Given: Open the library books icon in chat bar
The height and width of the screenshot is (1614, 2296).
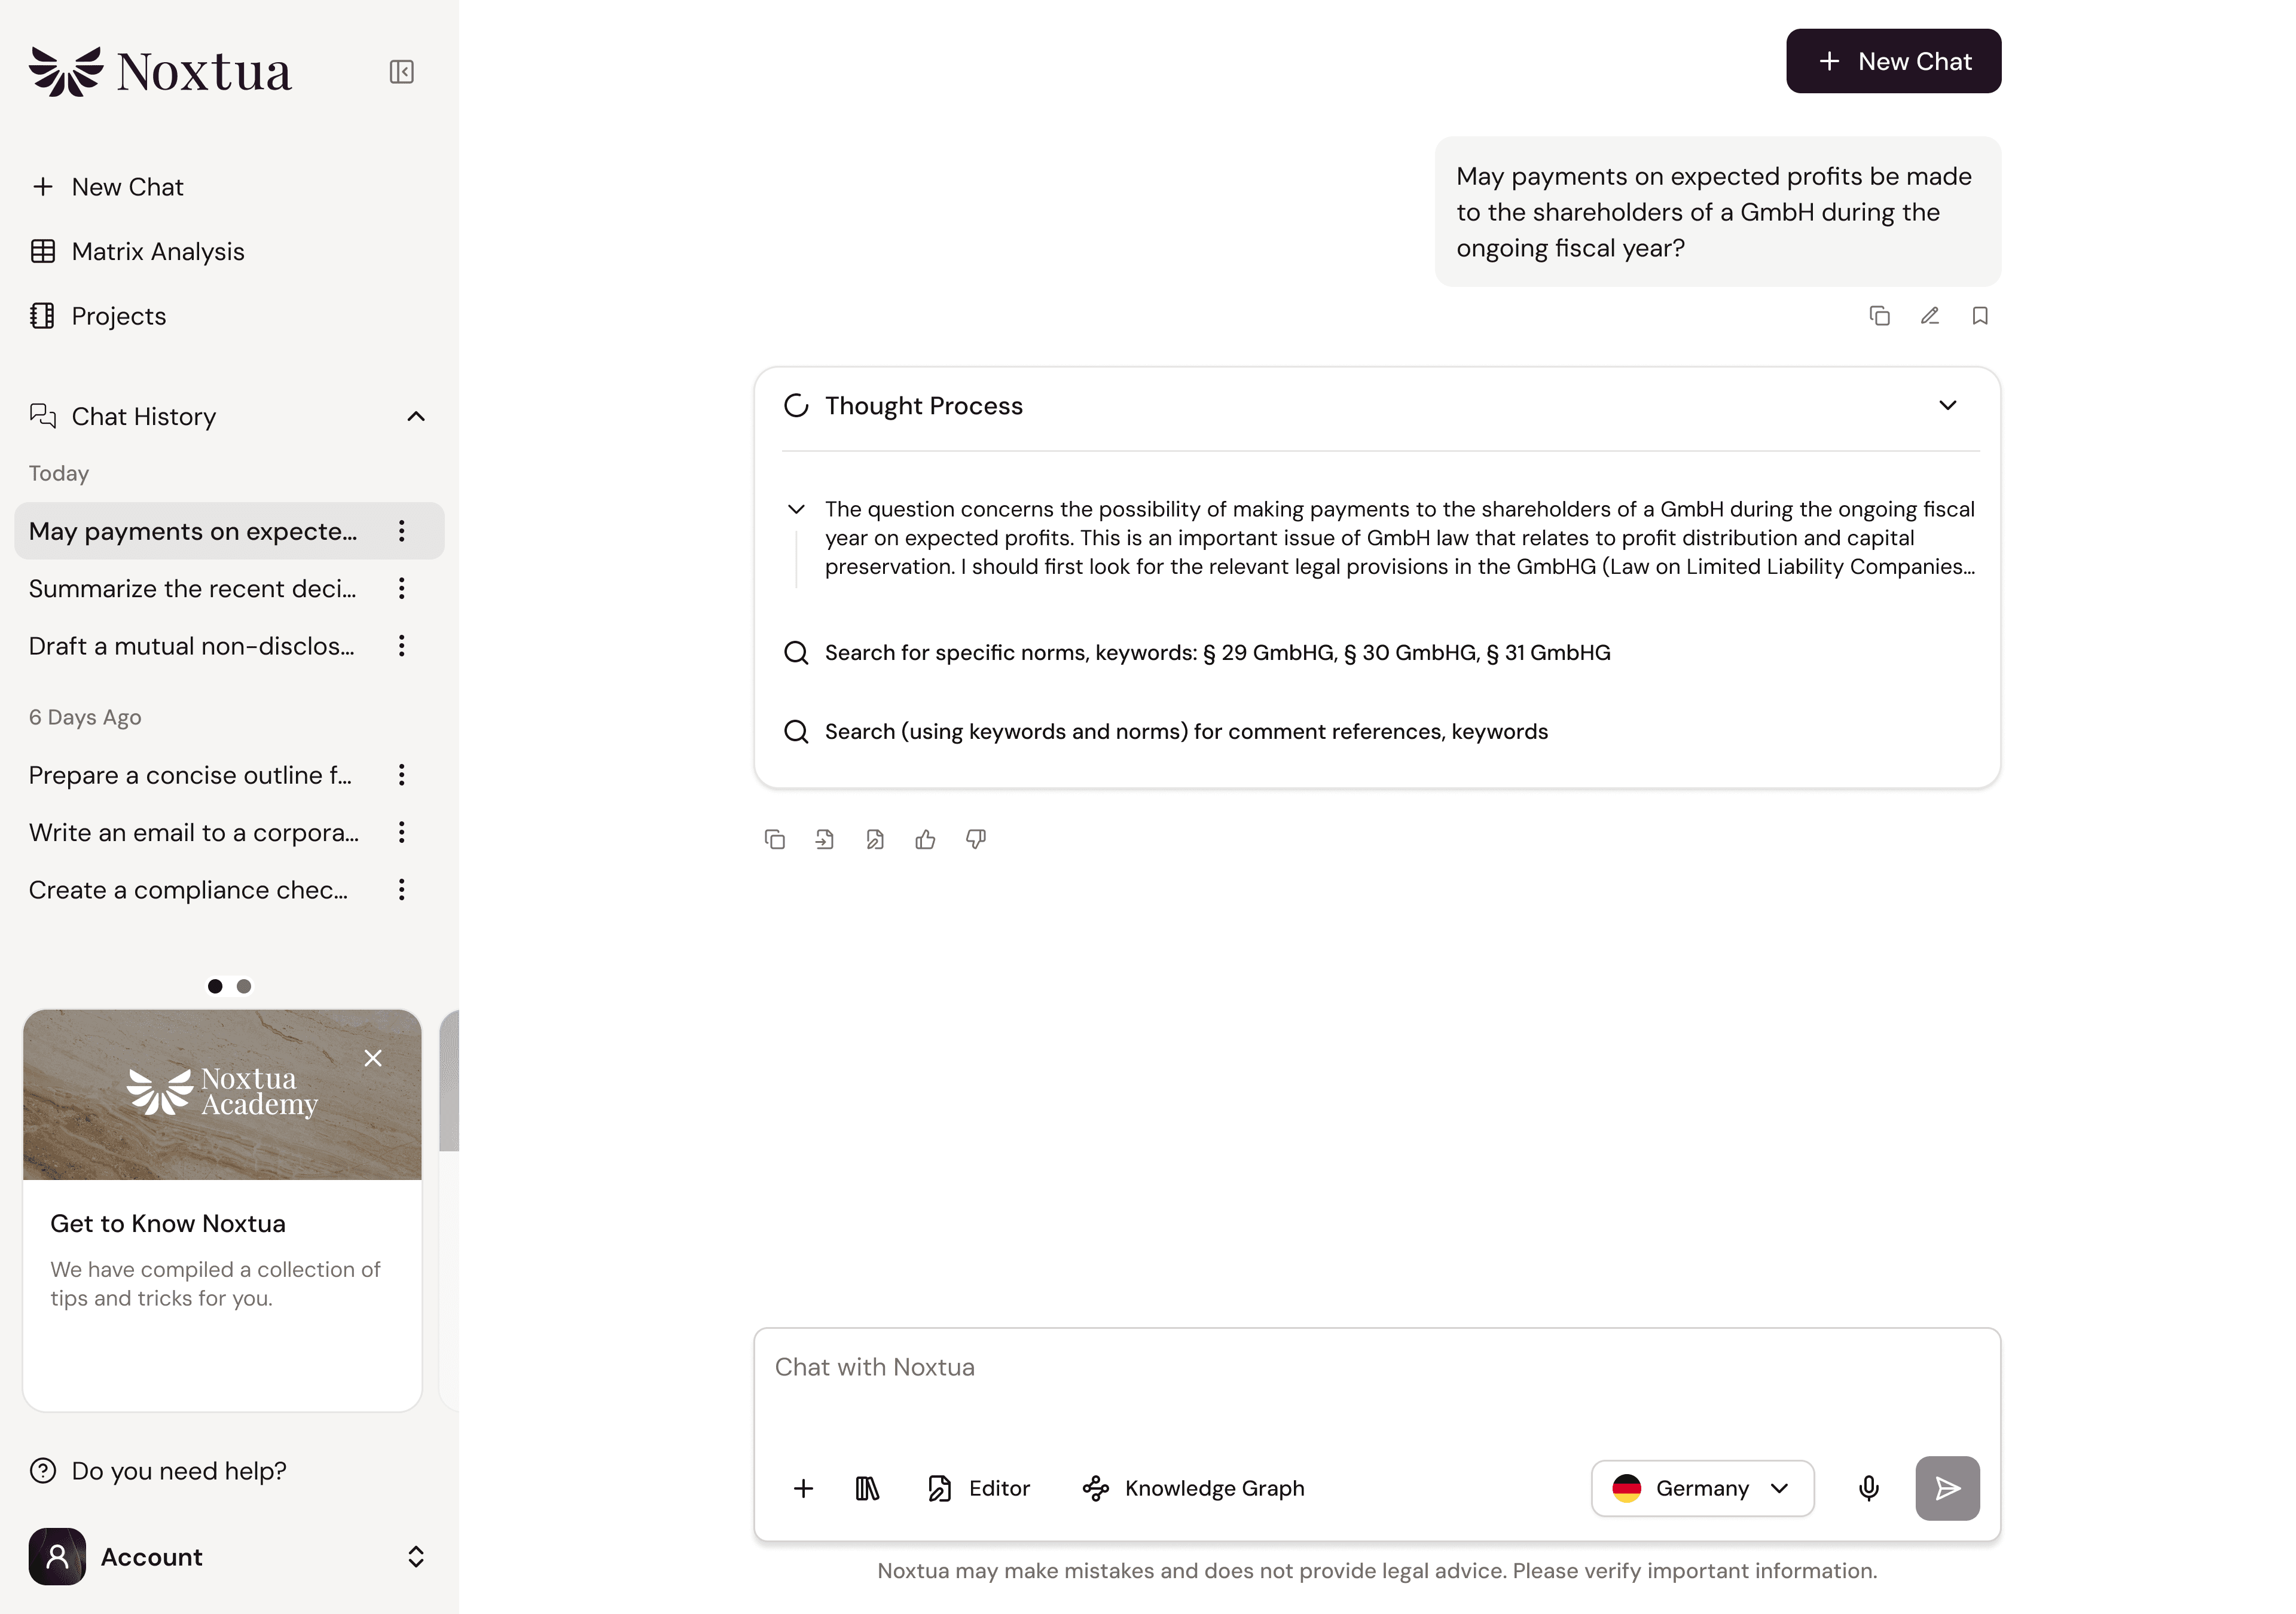Looking at the screenshot, I should (x=867, y=1488).
